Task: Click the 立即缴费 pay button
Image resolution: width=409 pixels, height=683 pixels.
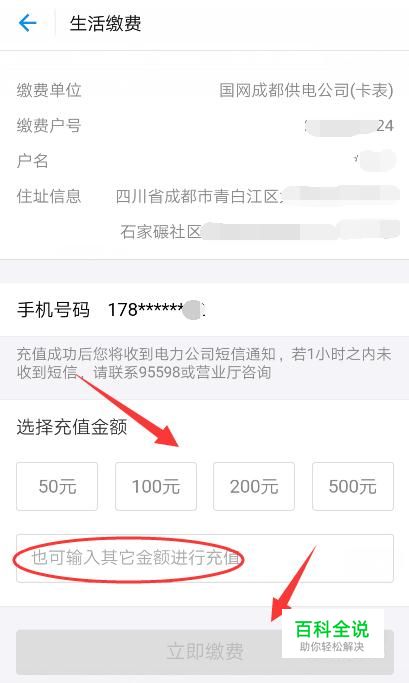Action: (205, 652)
